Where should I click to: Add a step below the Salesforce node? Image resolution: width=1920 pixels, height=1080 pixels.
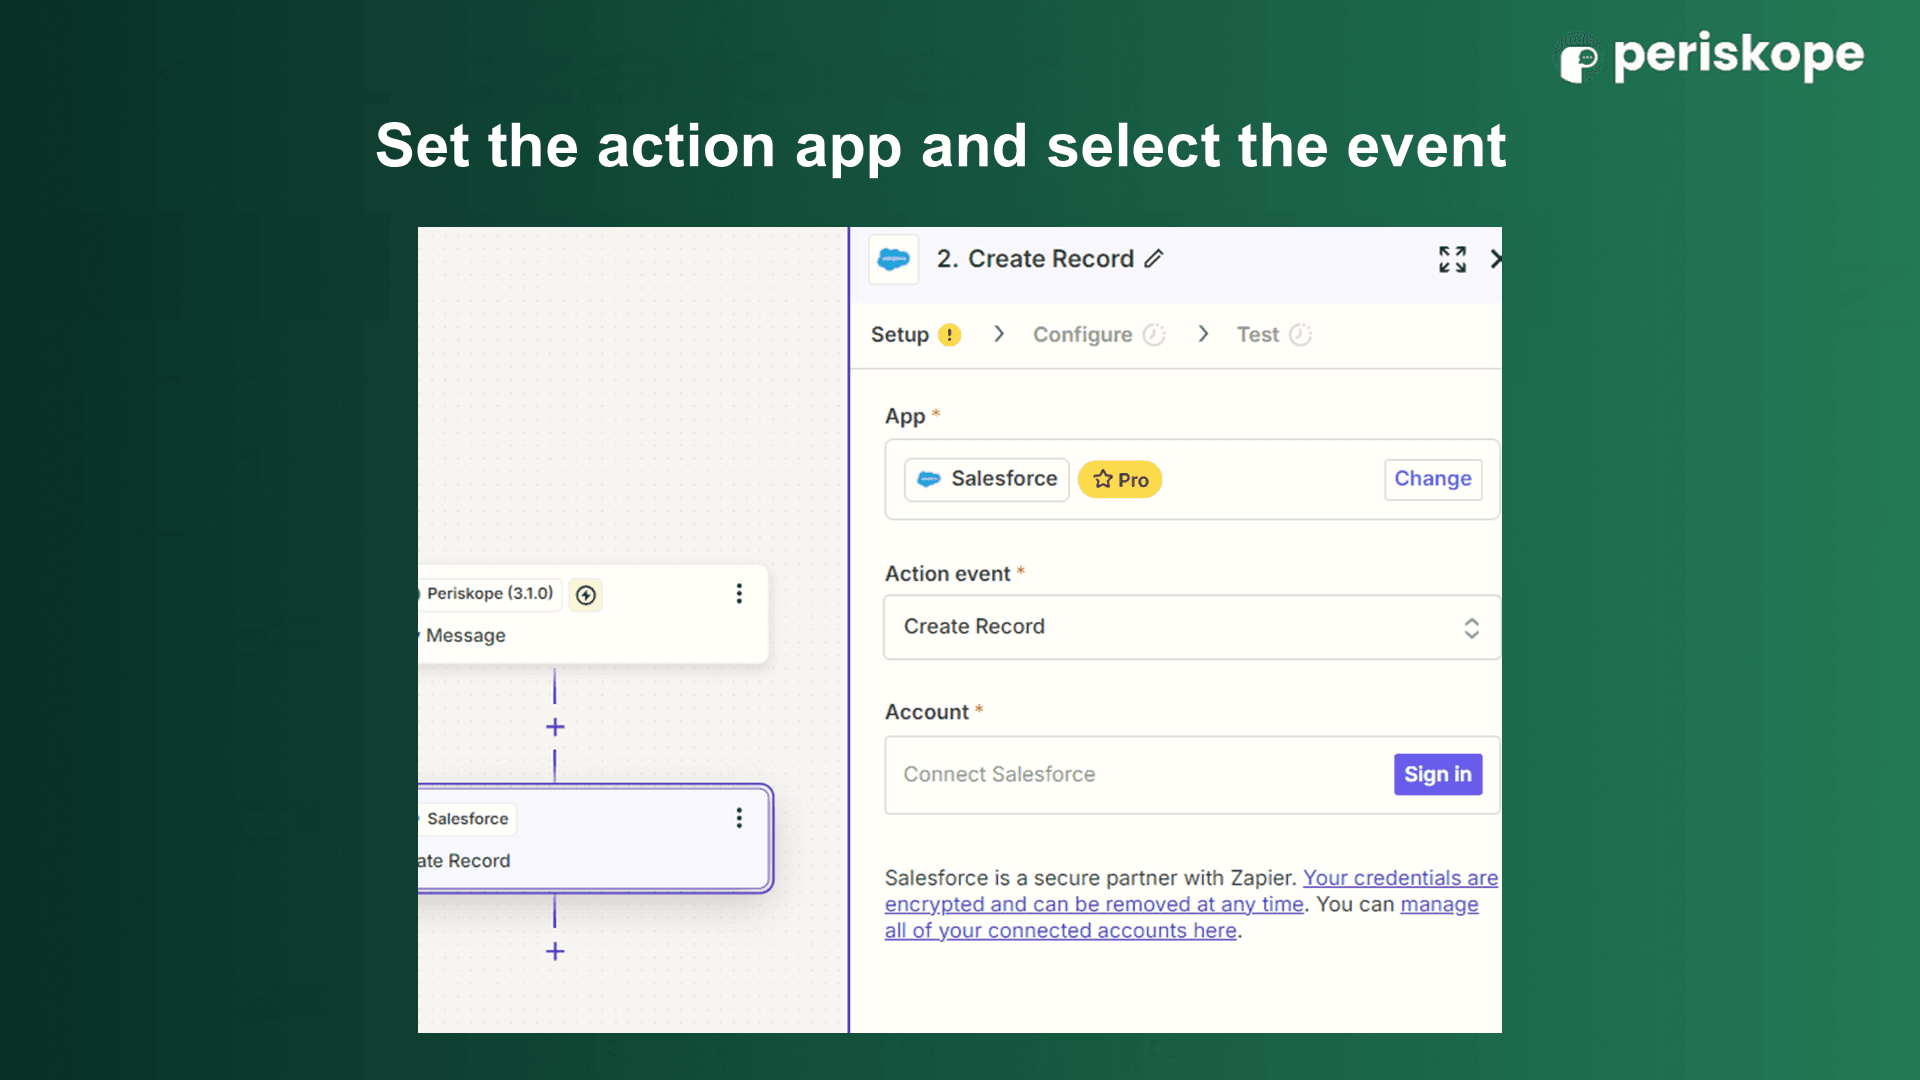(555, 951)
